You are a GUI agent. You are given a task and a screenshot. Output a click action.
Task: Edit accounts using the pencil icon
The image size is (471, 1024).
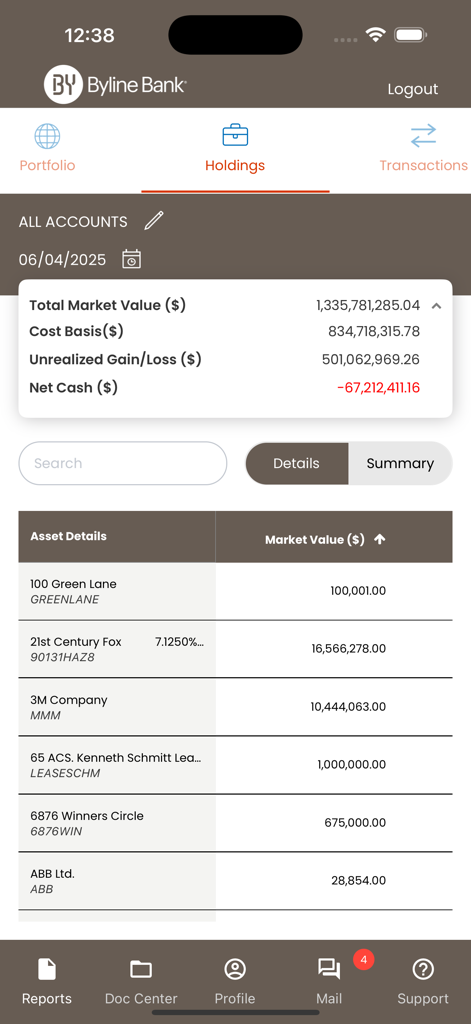(154, 221)
